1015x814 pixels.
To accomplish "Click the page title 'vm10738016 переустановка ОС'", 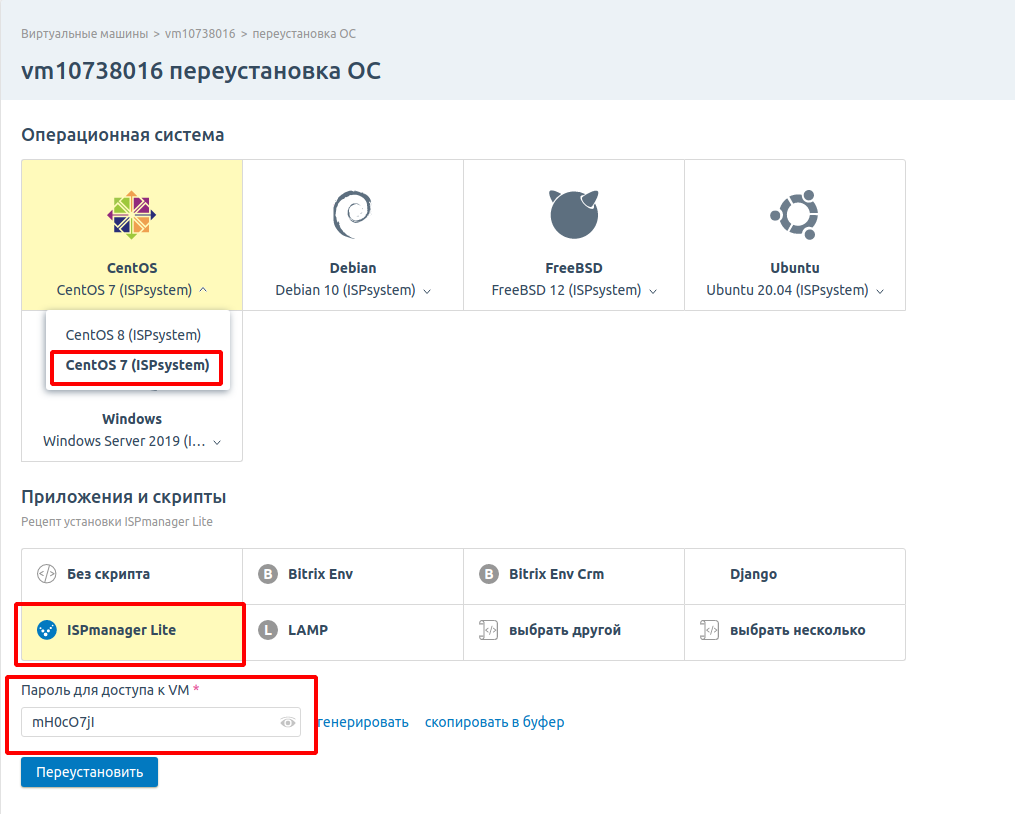I will click(201, 71).
